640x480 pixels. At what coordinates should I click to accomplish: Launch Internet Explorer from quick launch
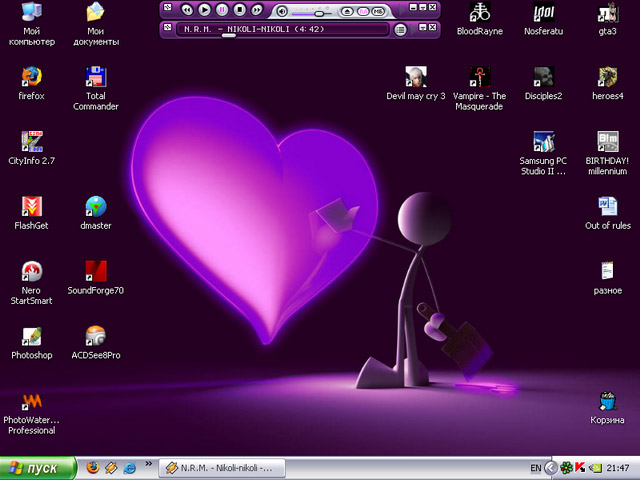[x=129, y=468]
